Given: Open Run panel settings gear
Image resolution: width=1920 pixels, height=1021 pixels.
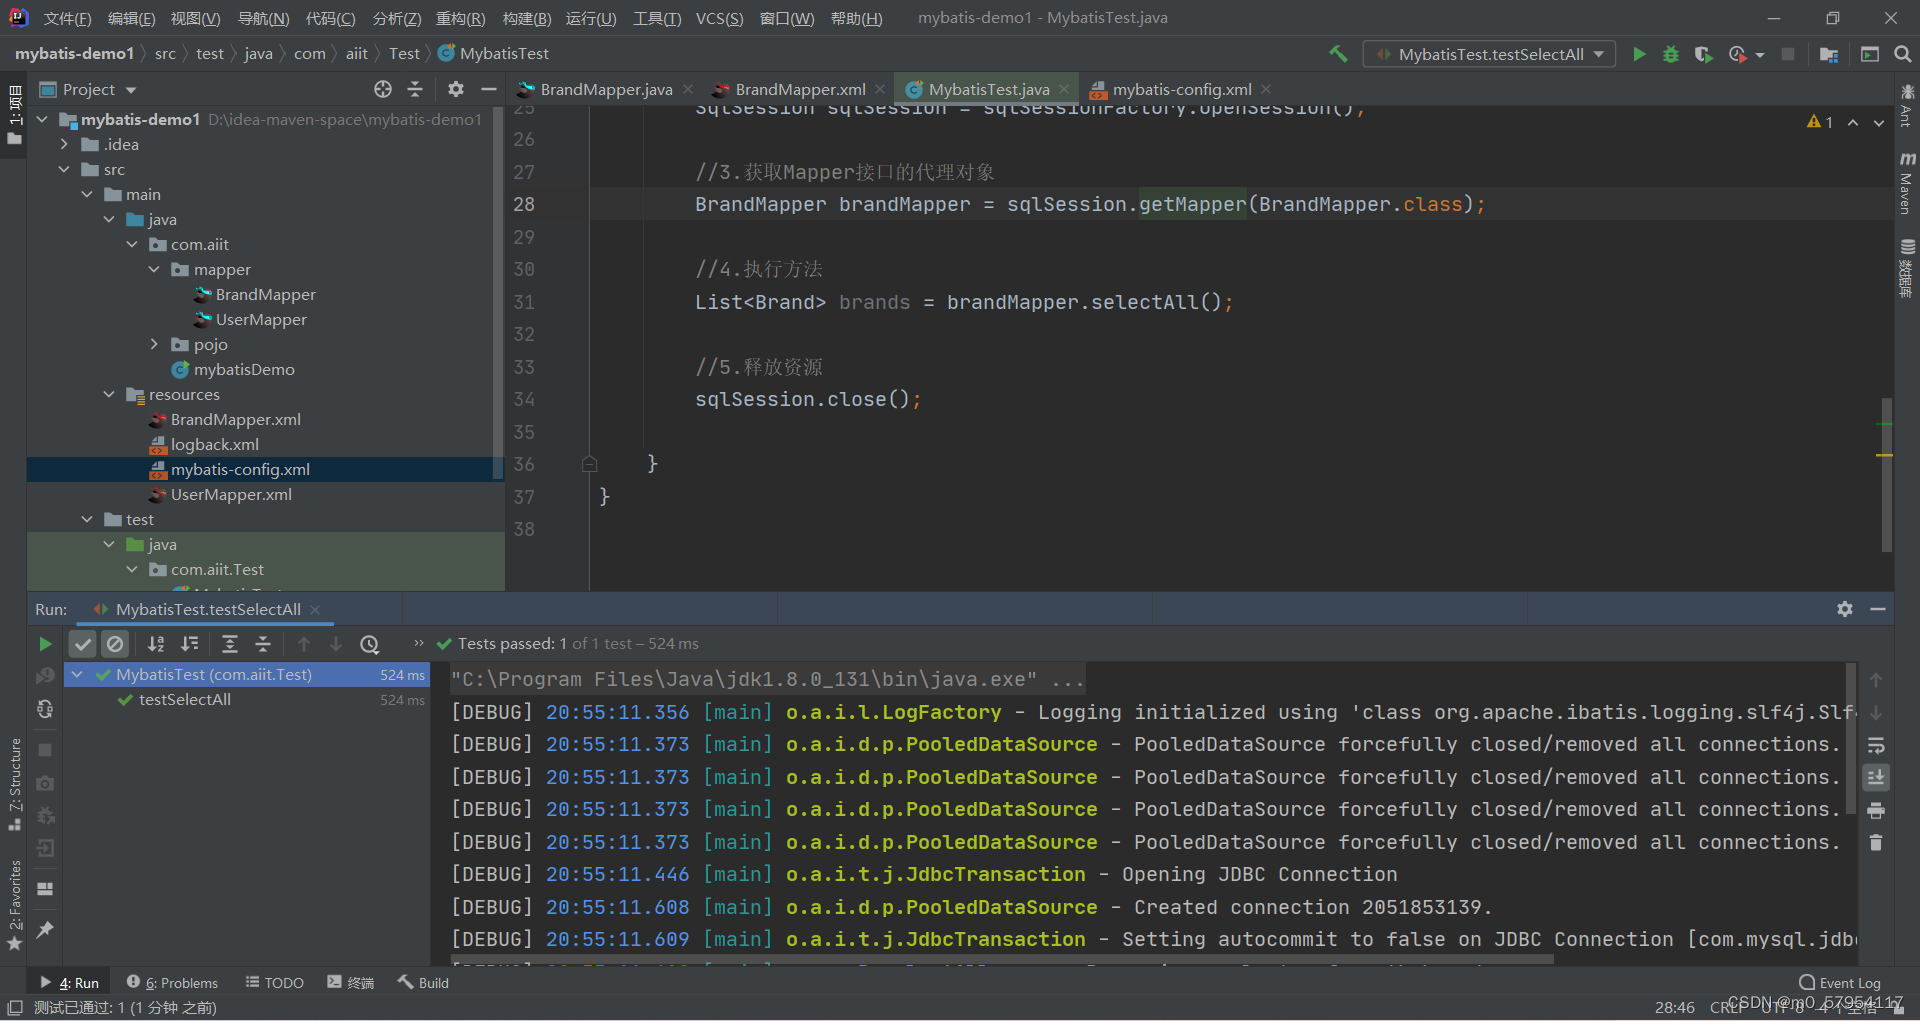Looking at the screenshot, I should 1845,609.
